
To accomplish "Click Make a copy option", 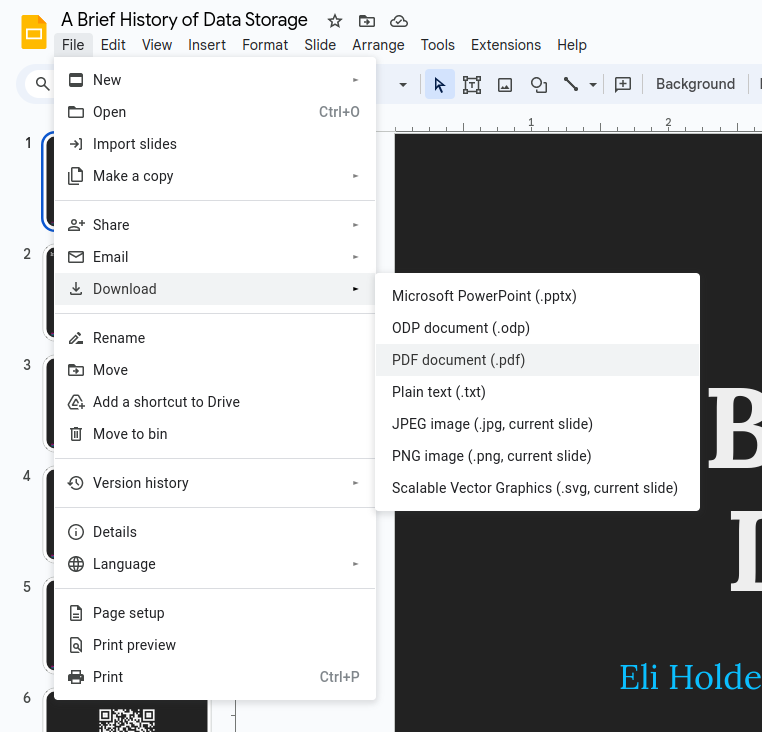I will 133,176.
